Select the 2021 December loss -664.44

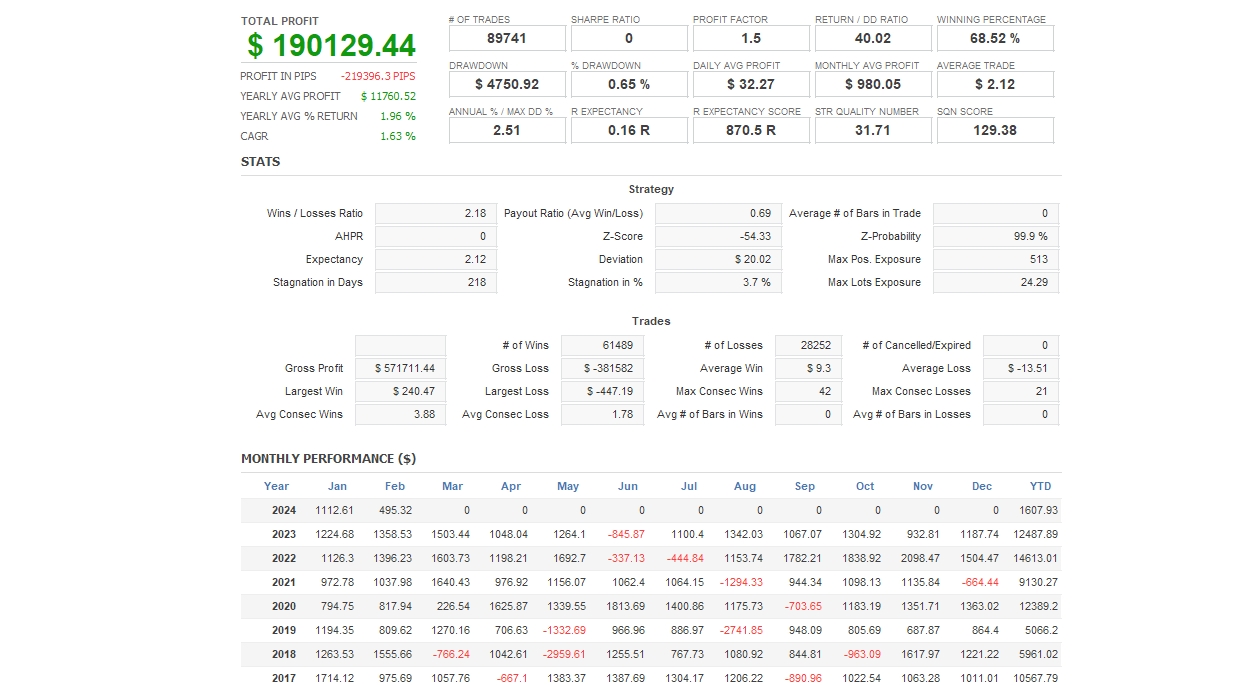click(x=979, y=582)
